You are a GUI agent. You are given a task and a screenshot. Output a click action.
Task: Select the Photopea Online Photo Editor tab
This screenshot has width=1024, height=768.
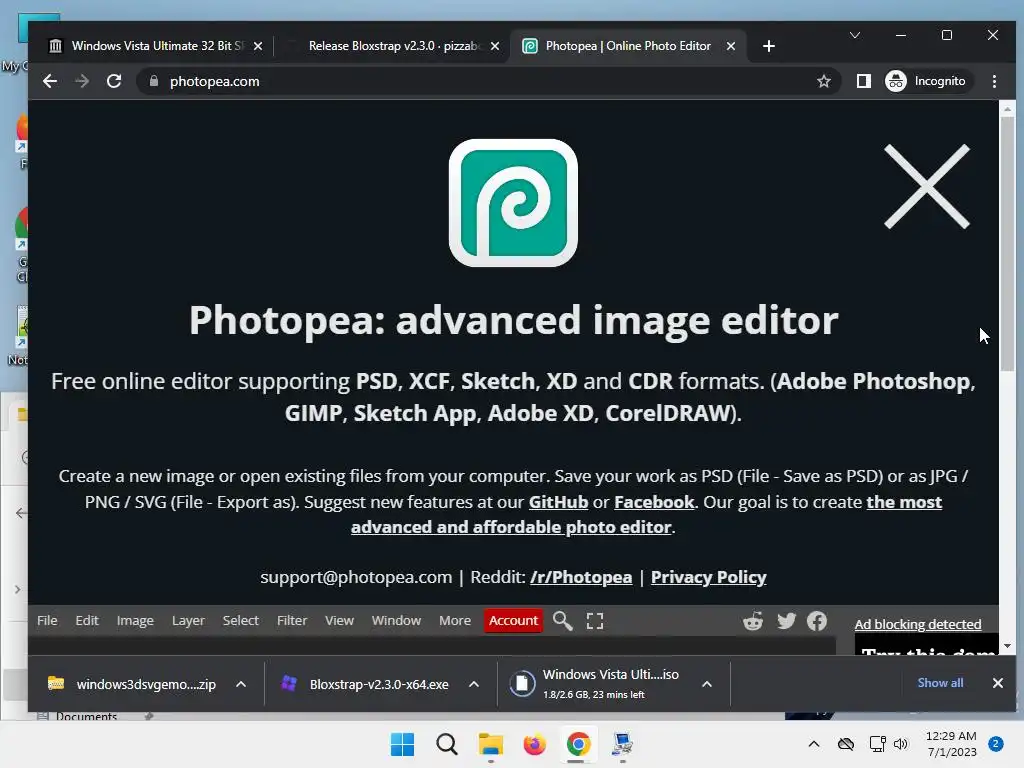coord(627,46)
